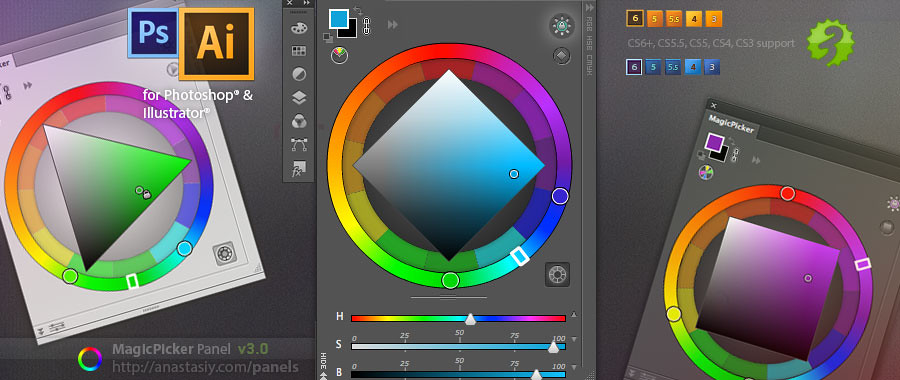Open the color scheme wheel icon under the blue swatch
Viewport: 900px width, 380px height.
tap(340, 55)
